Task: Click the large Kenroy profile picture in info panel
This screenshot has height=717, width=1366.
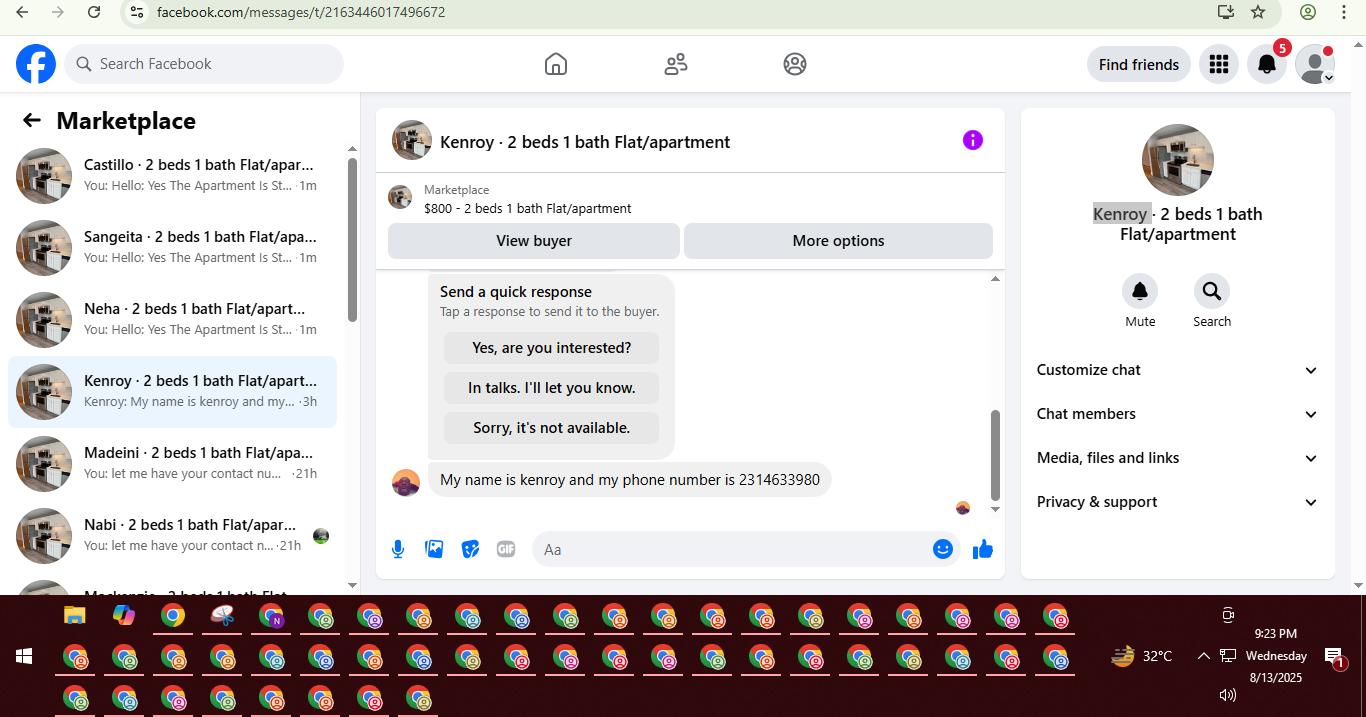Action: 1178,160
